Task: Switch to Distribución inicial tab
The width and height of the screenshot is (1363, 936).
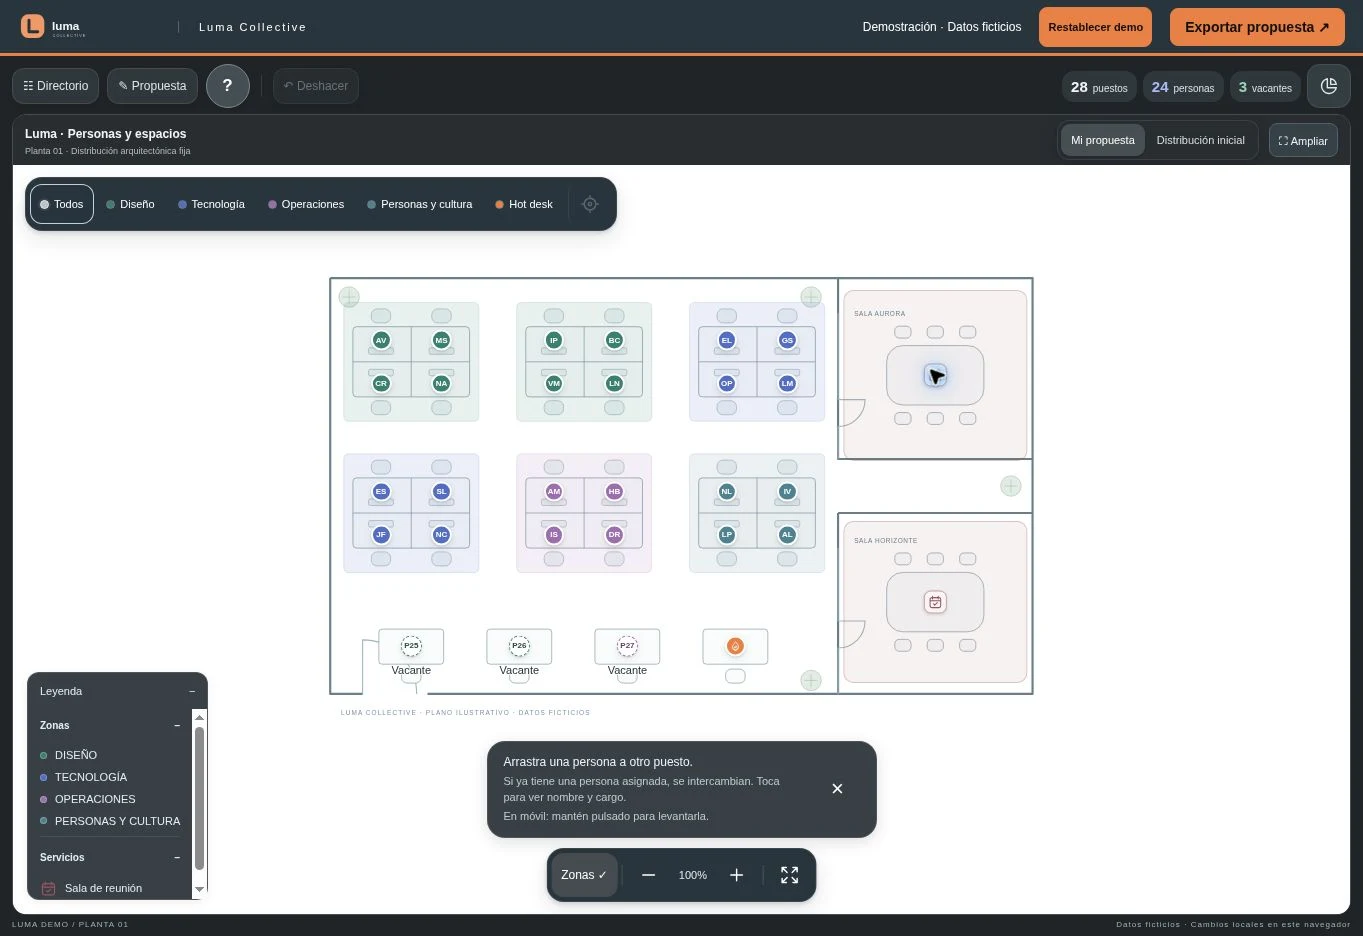Action: coord(1200,140)
